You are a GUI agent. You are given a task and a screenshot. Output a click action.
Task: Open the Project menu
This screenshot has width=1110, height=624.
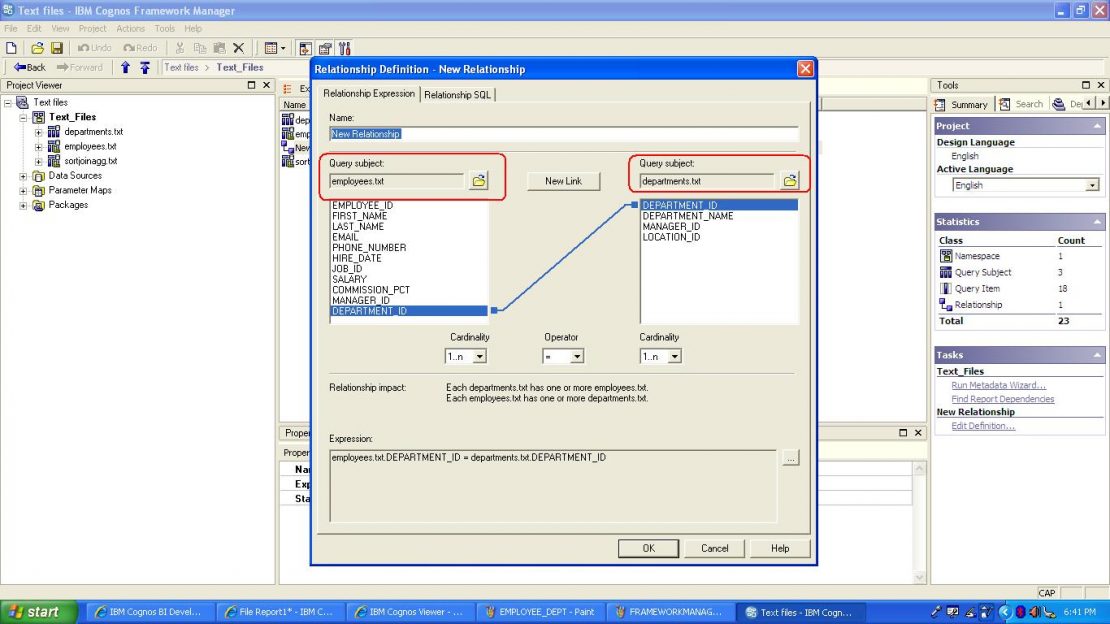pos(92,28)
